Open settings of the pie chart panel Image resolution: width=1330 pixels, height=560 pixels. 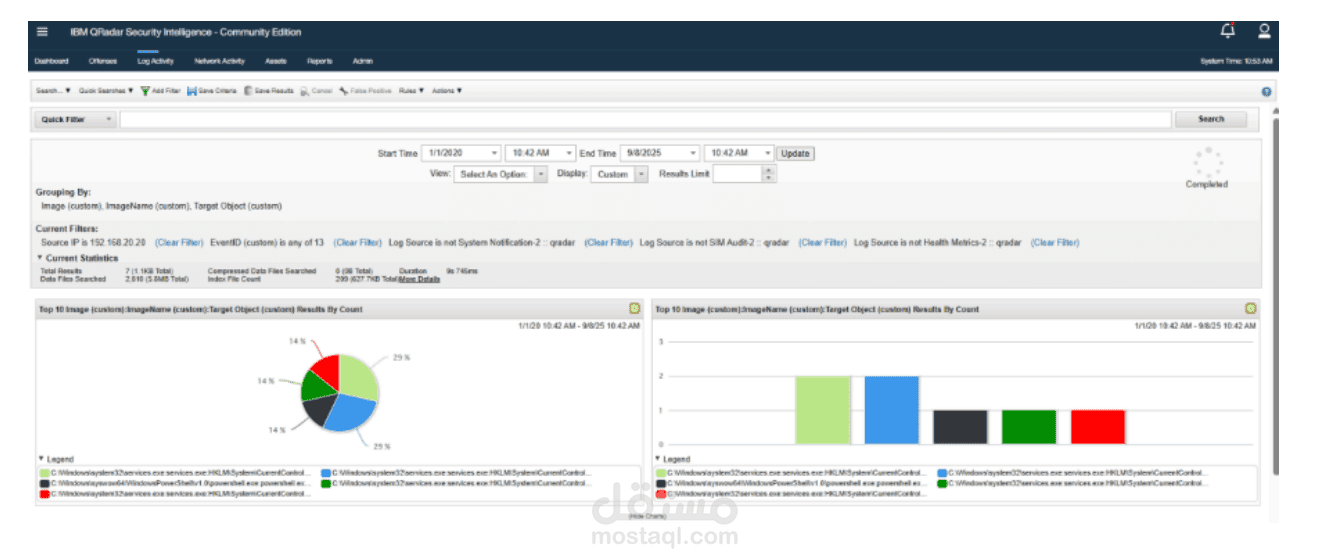click(634, 309)
